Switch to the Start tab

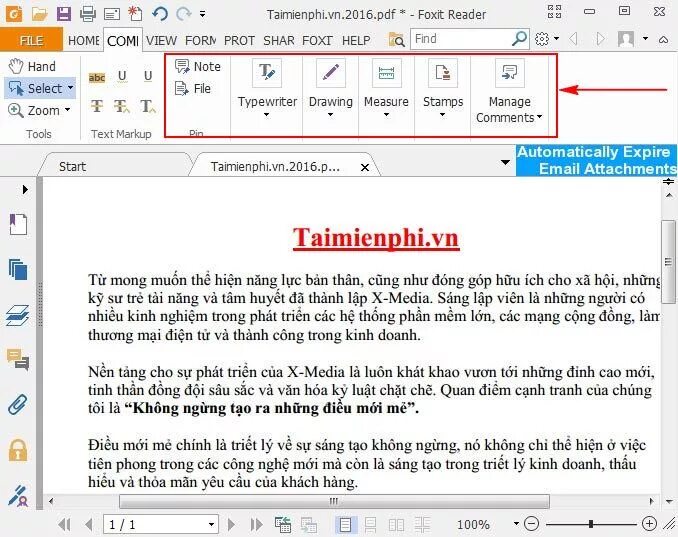click(x=73, y=166)
